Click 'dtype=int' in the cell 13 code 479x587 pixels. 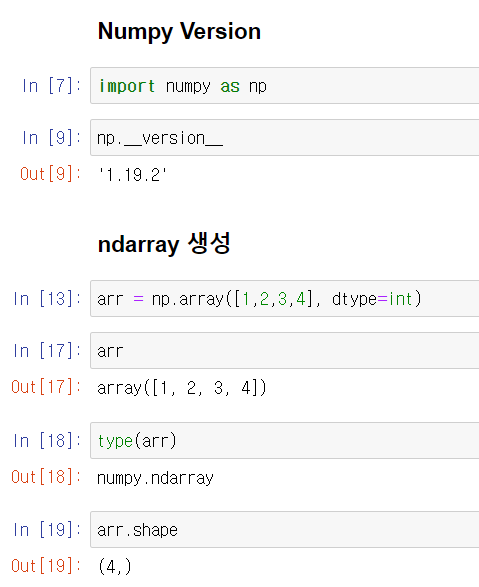pos(372,299)
